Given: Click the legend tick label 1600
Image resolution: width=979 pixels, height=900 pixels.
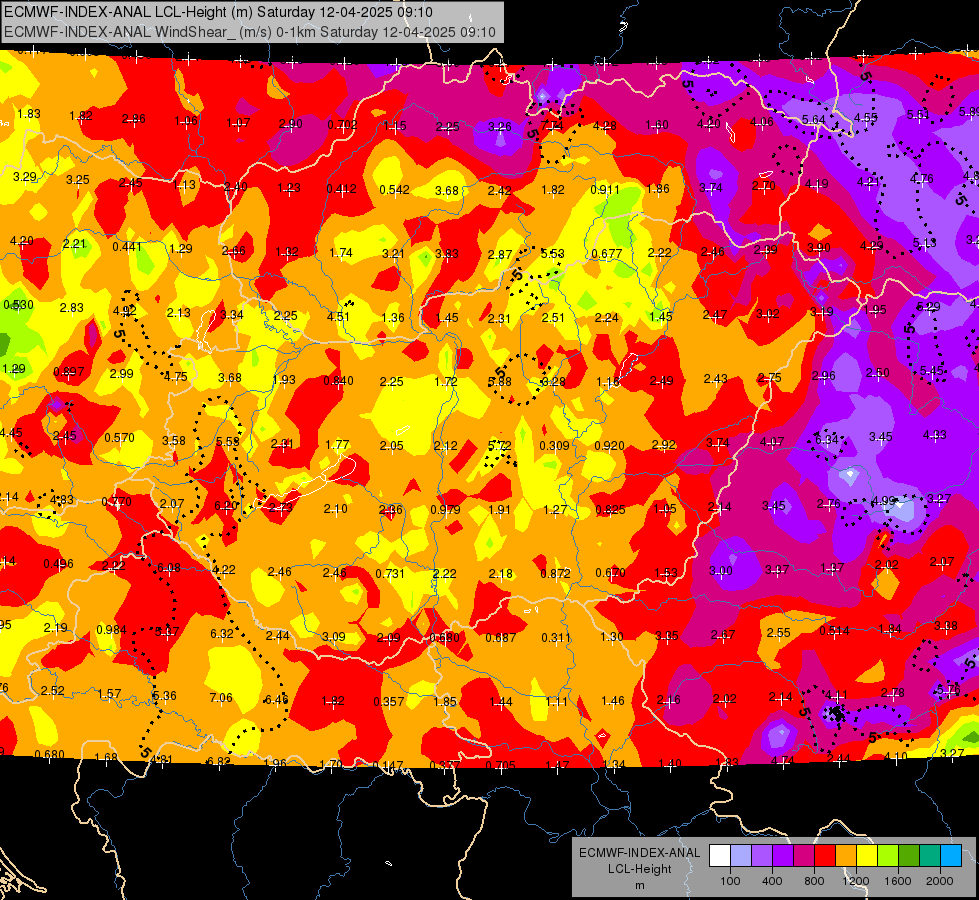Looking at the screenshot, I should click(898, 881).
